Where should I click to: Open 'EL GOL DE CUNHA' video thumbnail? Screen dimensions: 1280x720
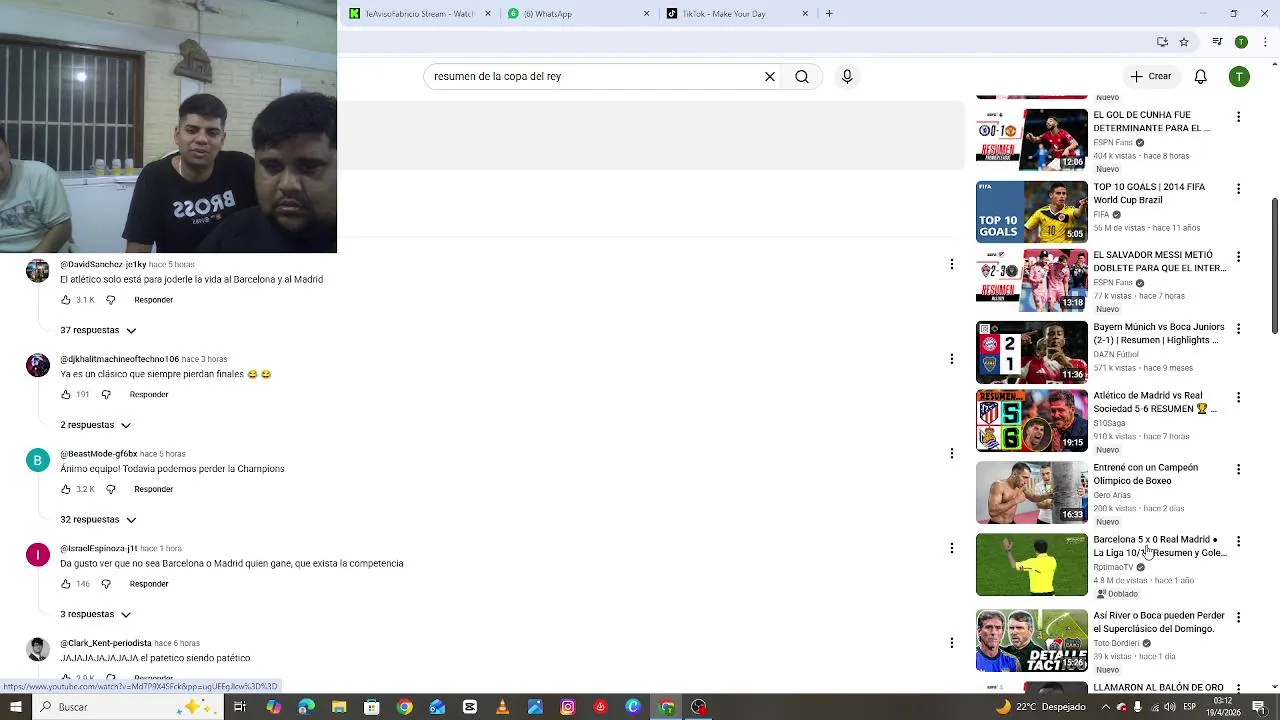click(x=1031, y=140)
